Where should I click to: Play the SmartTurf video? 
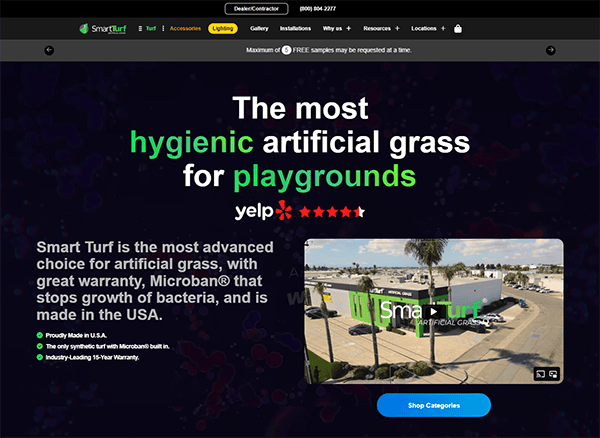[434, 311]
